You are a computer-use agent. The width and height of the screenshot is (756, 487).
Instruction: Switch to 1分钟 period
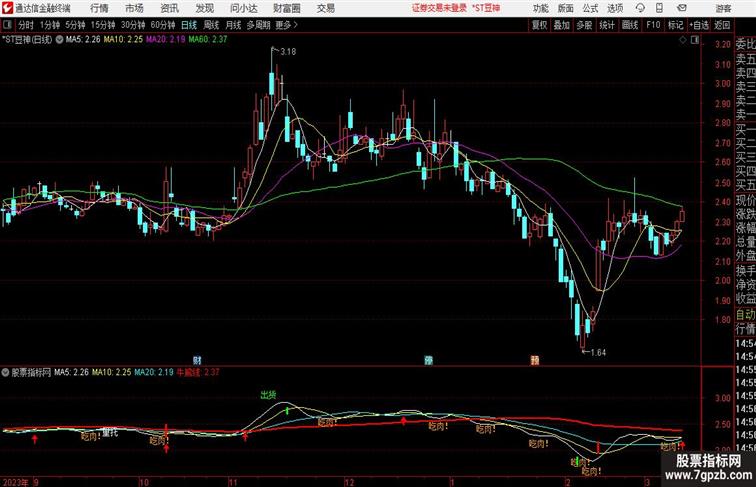point(50,25)
